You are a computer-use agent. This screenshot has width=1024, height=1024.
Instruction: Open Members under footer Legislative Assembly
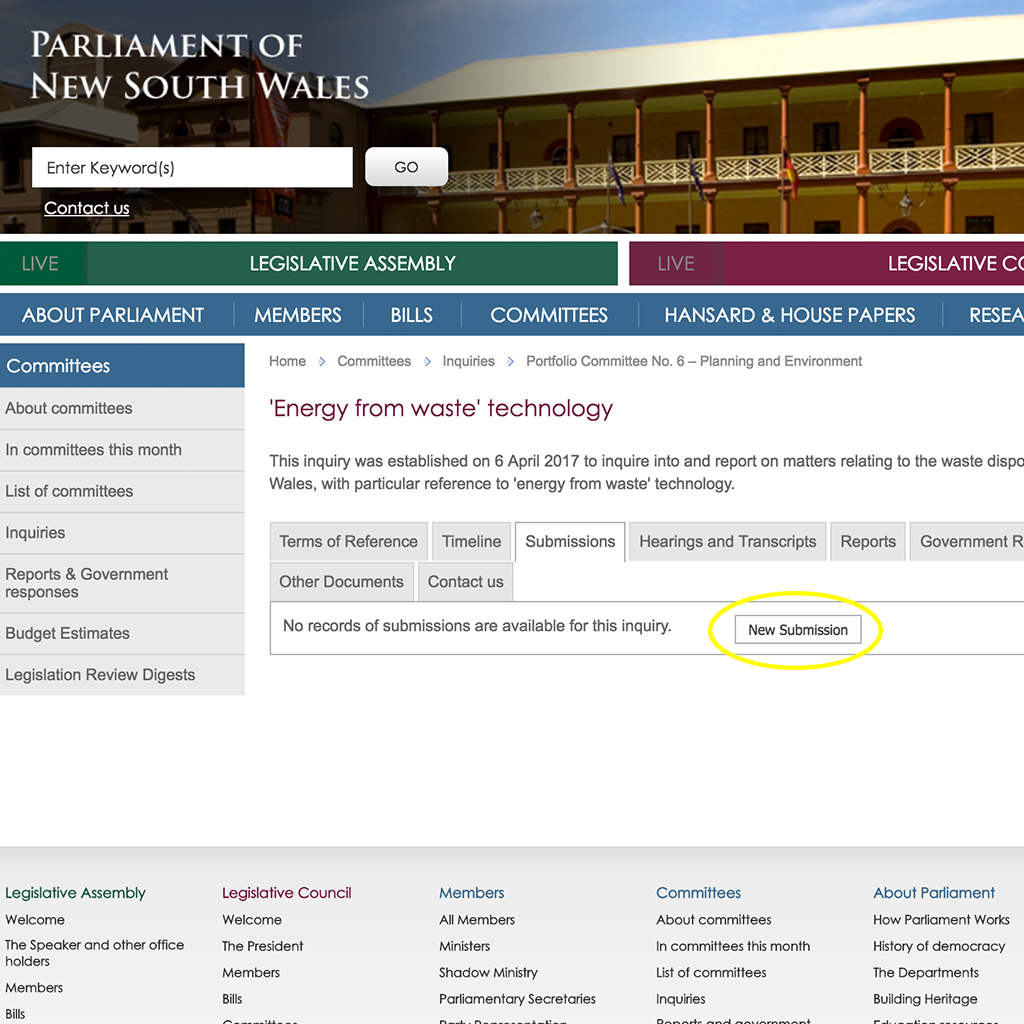34,987
